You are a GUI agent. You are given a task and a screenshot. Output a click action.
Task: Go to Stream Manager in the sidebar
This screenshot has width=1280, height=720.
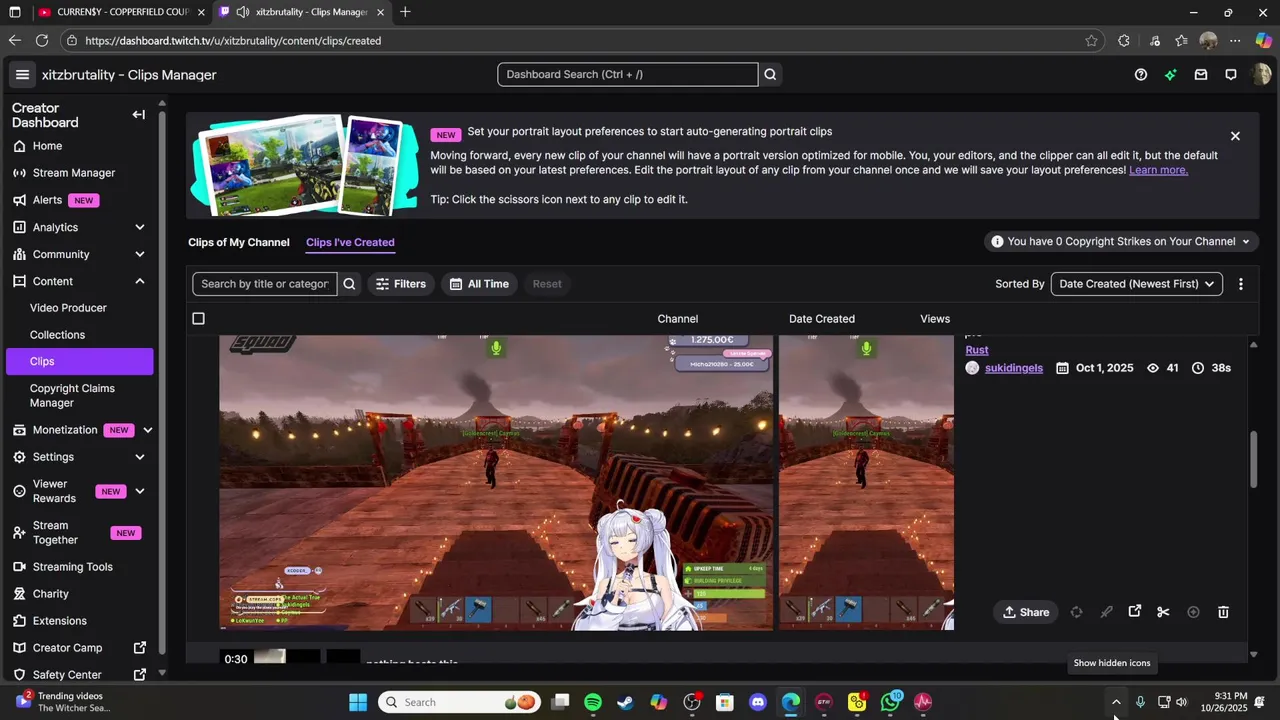coord(74,173)
